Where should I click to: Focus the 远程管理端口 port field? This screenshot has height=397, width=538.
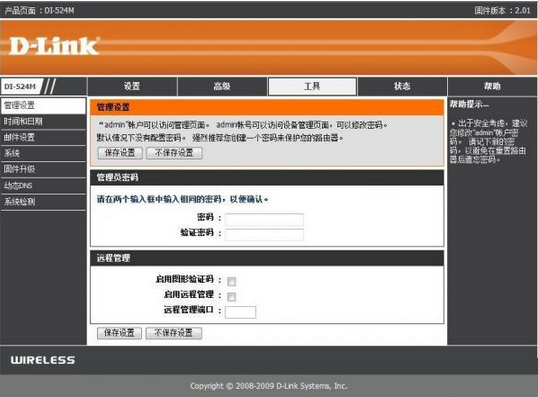click(x=240, y=312)
